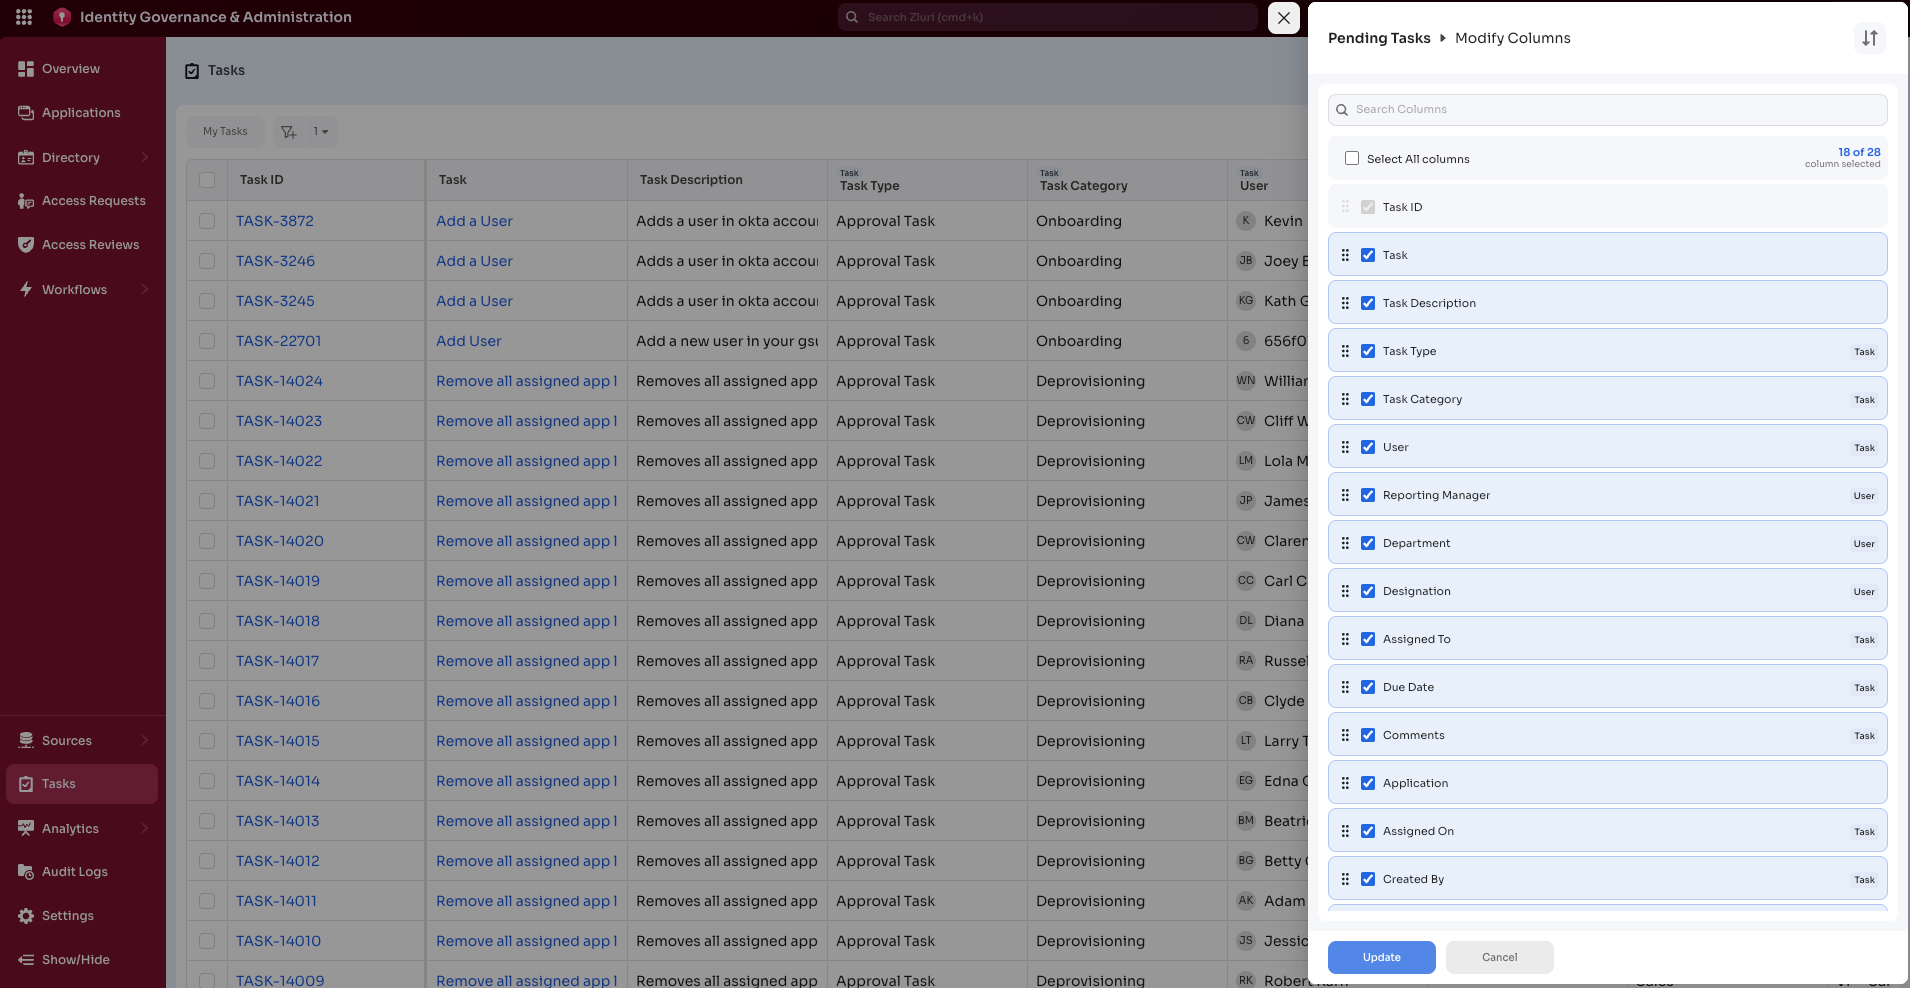Open the Overview section

click(x=71, y=68)
